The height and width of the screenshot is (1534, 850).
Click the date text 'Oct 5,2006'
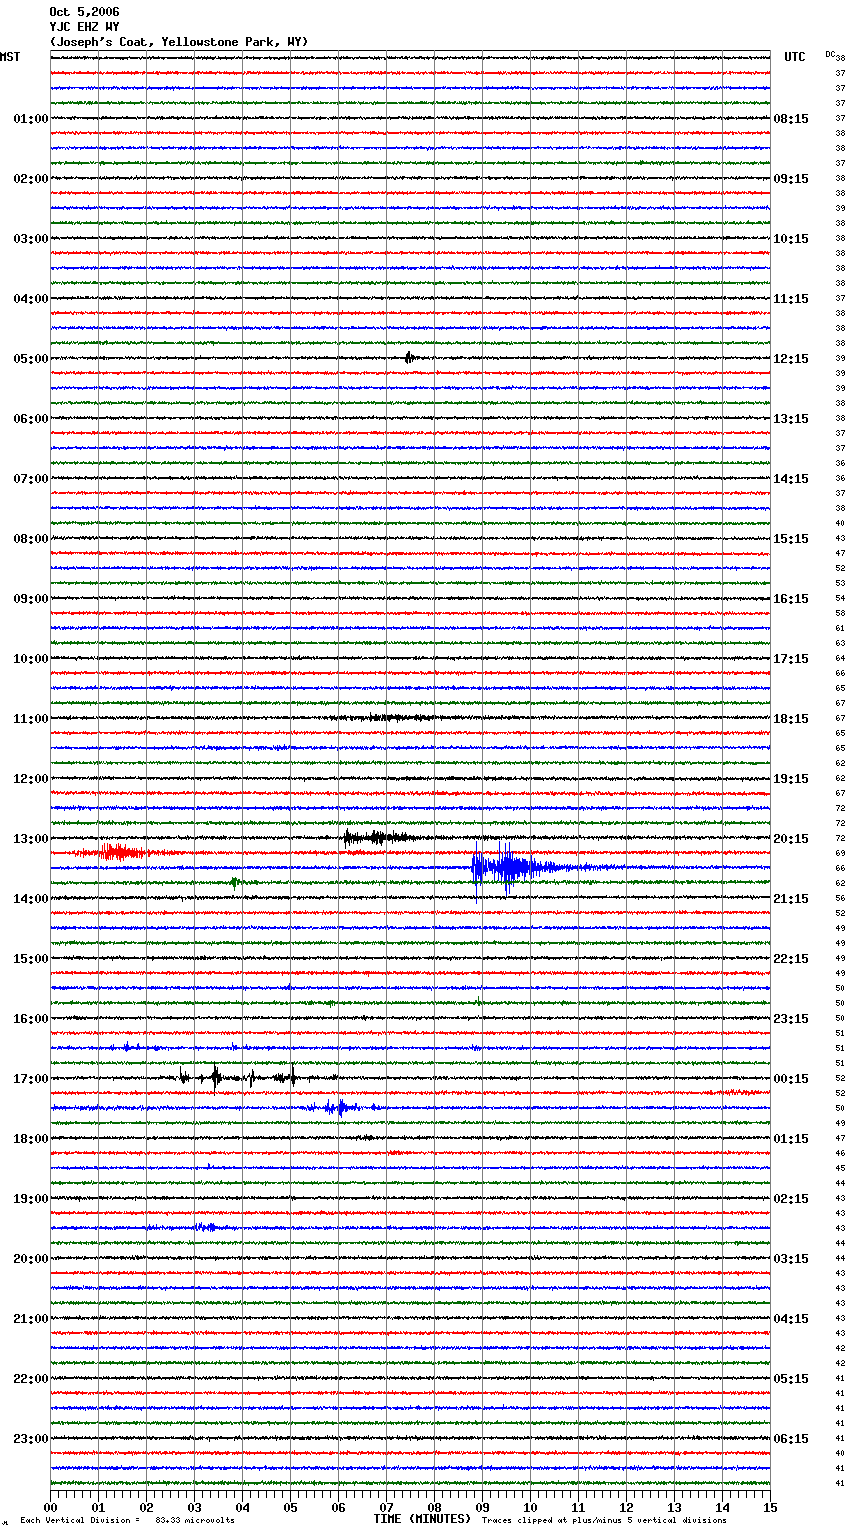pos(84,12)
